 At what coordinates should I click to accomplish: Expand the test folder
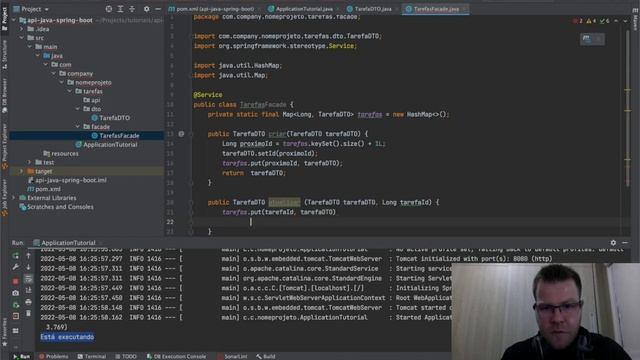coord(30,162)
